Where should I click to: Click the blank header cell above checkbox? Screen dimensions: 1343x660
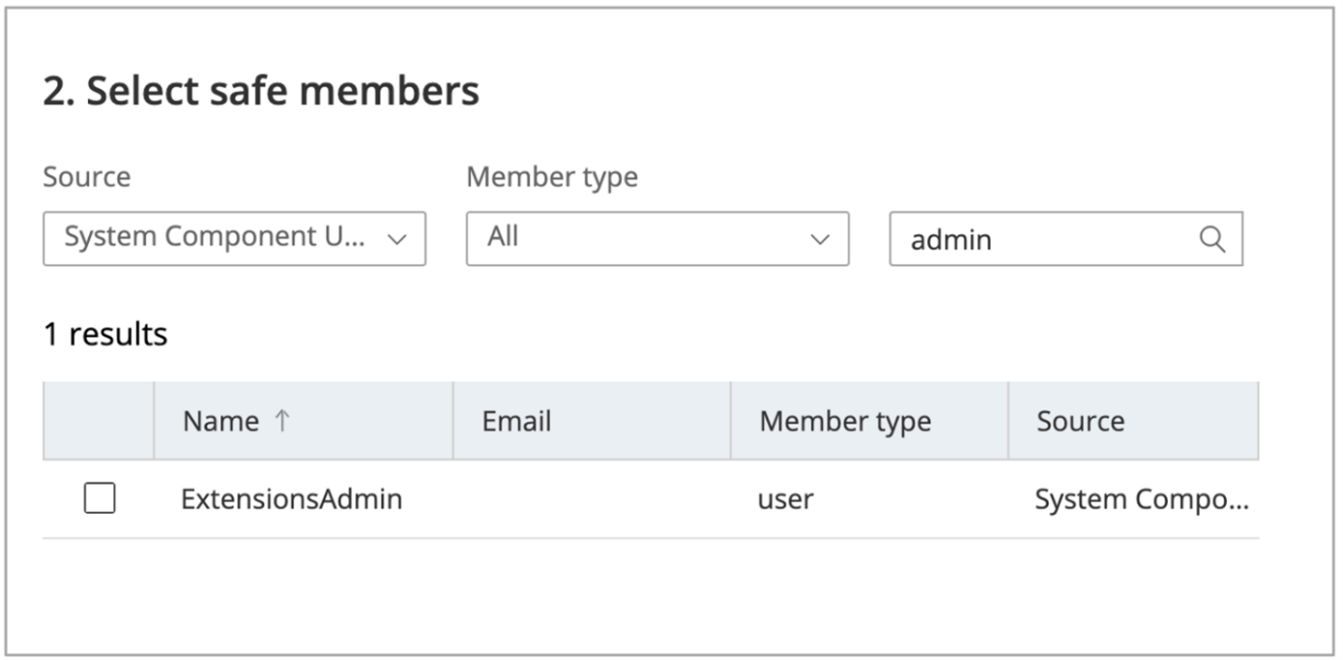pyautogui.click(x=98, y=421)
